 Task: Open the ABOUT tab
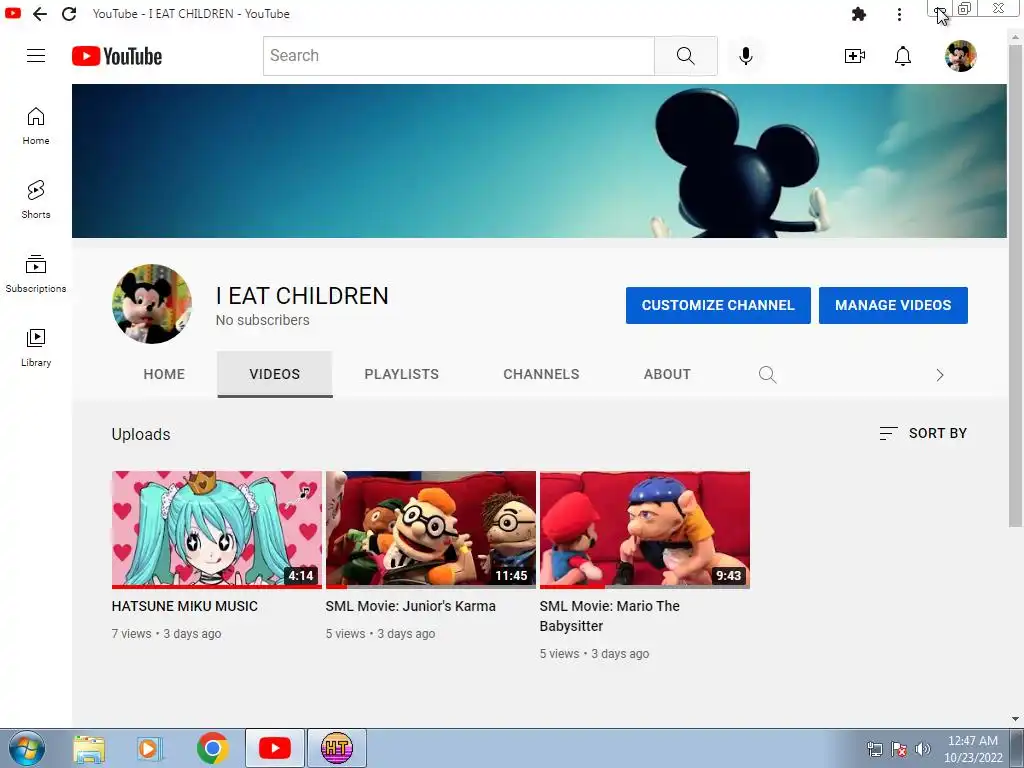[667, 374]
